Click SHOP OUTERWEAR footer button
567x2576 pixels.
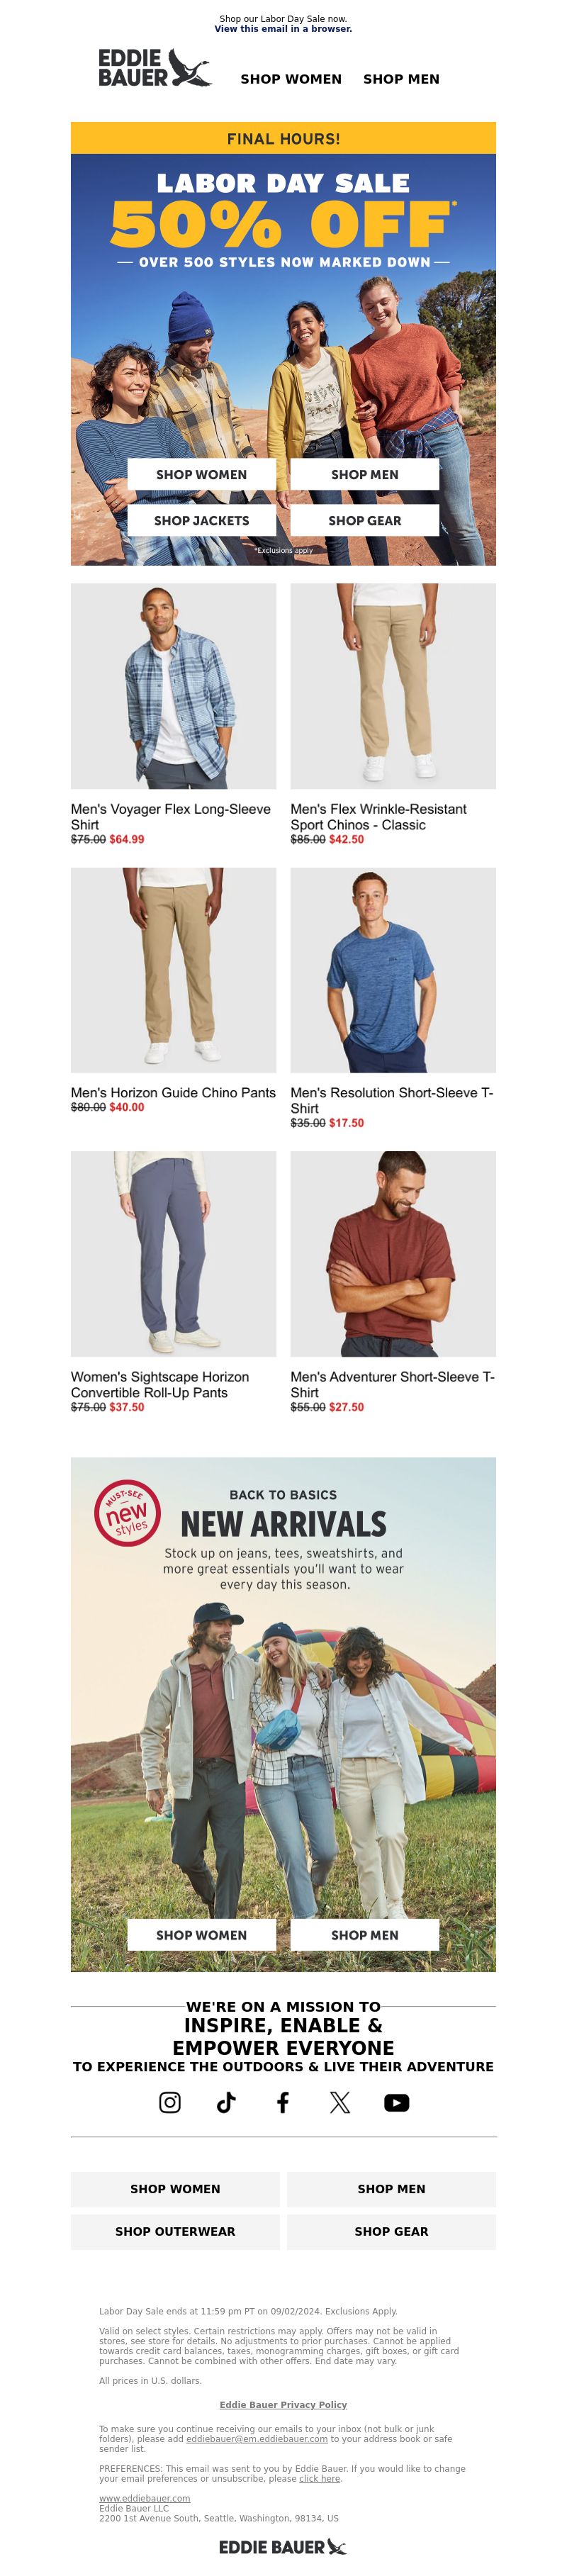point(175,2231)
